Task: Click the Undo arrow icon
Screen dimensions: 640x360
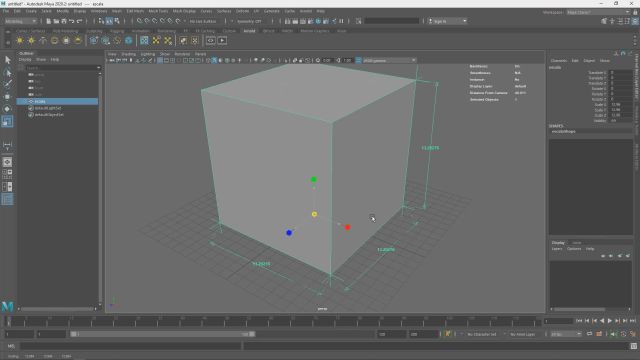Action: [72, 21]
